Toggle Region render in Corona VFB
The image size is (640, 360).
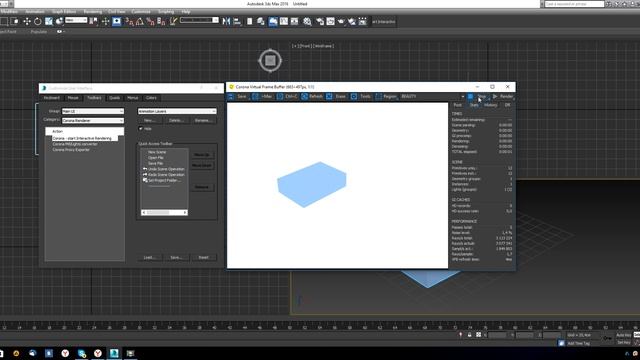click(x=386, y=96)
